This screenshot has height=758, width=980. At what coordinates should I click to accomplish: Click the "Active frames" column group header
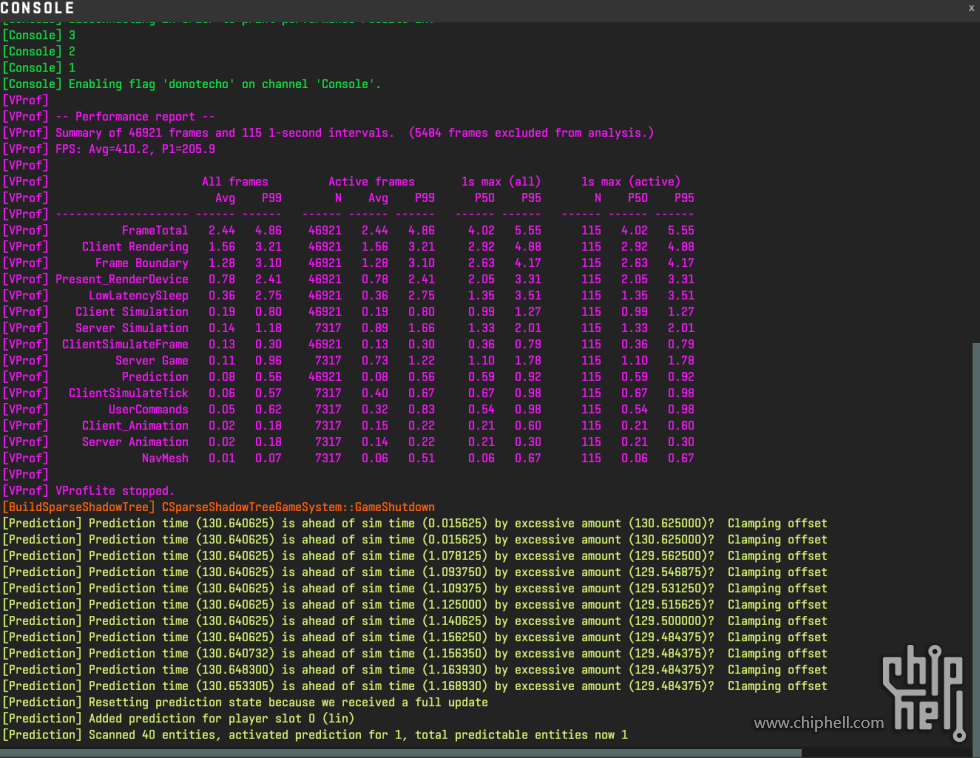[x=371, y=181]
